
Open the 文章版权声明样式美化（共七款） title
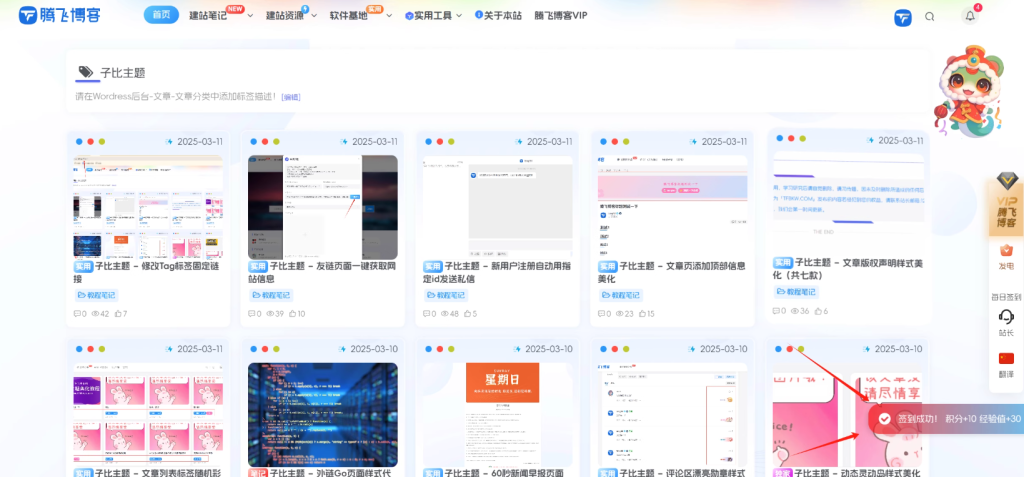(x=848, y=269)
